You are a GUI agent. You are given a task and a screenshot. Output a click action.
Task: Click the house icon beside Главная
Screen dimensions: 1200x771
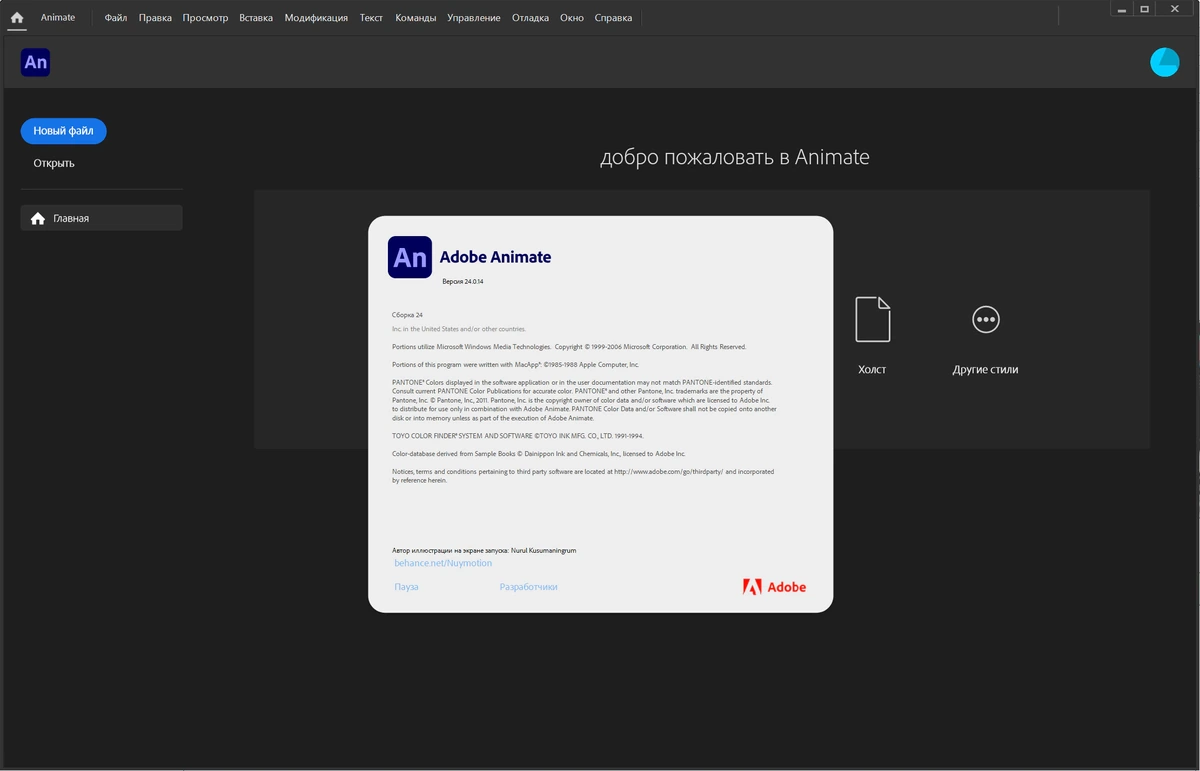(38, 218)
